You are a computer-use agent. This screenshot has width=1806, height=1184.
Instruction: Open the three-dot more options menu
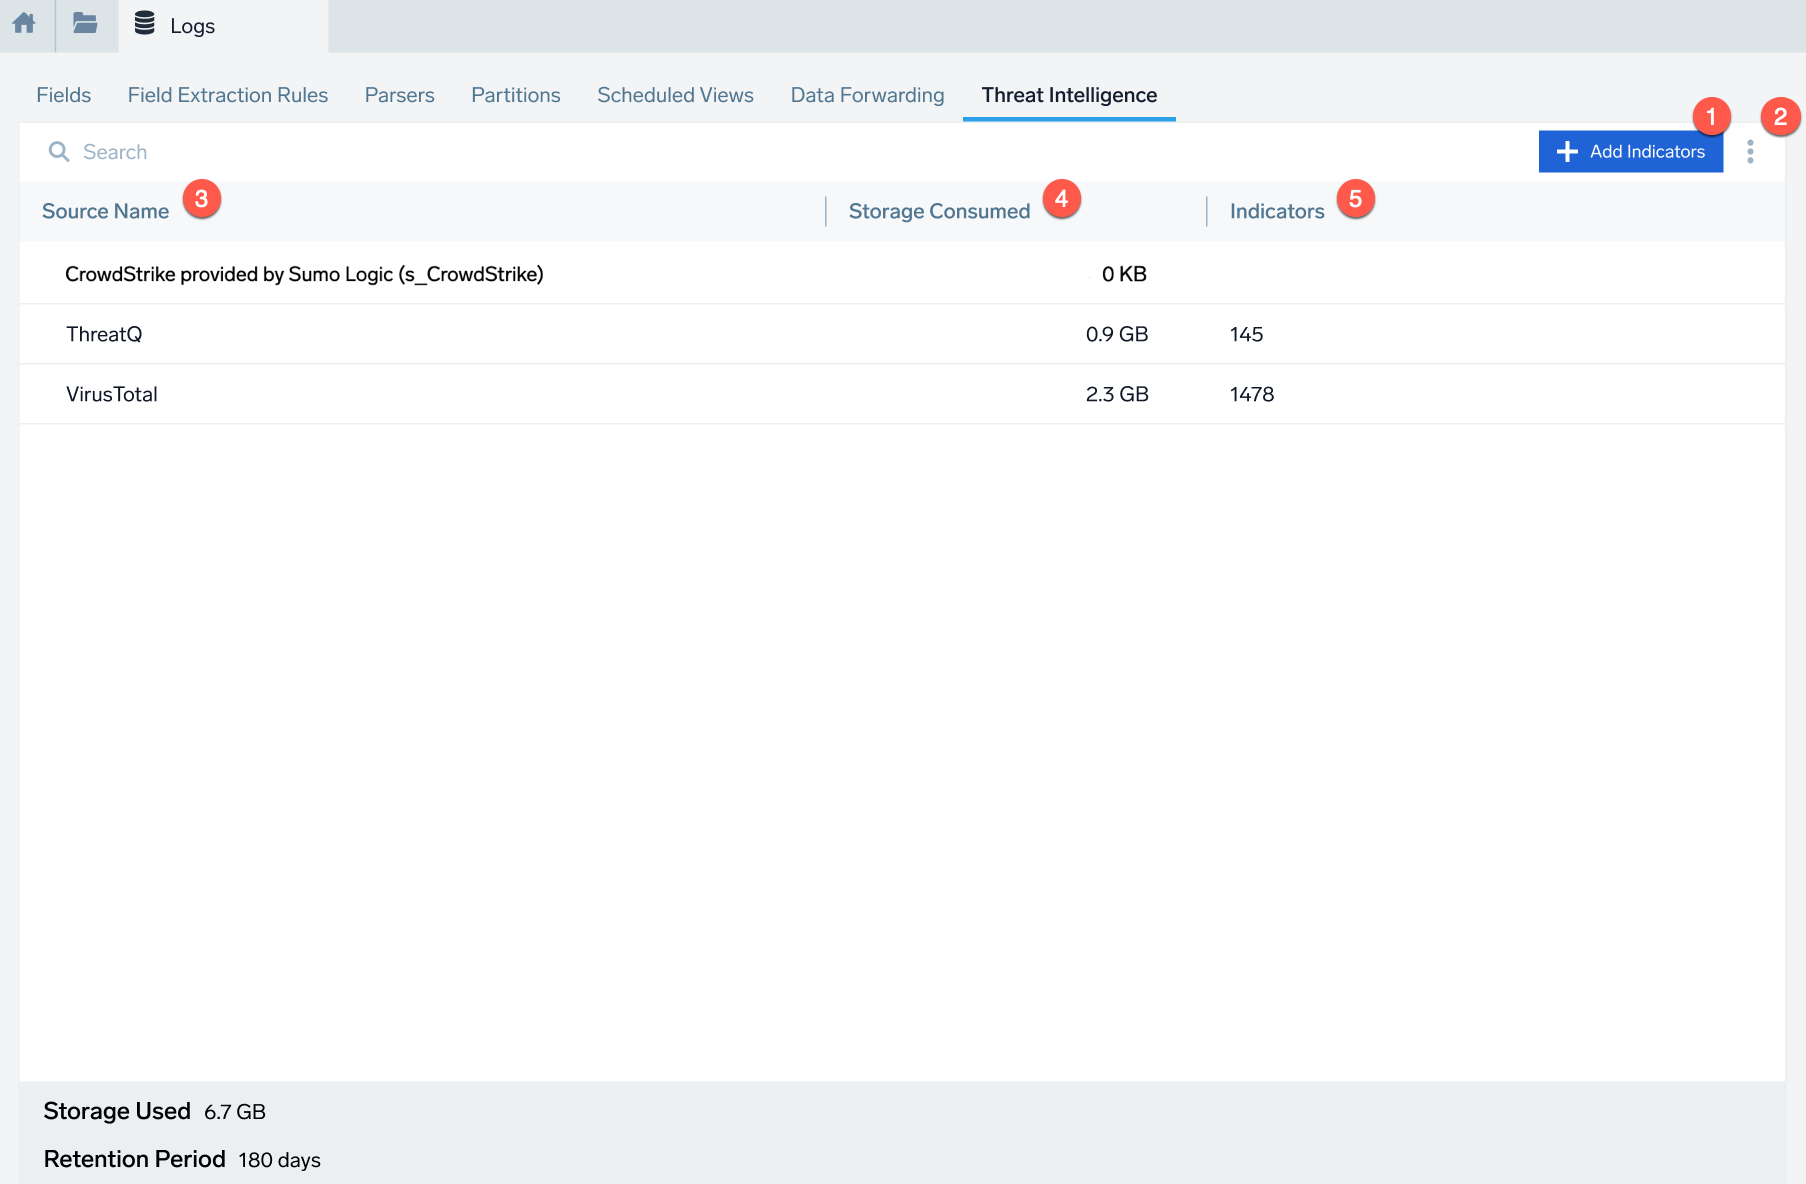[x=1750, y=151]
